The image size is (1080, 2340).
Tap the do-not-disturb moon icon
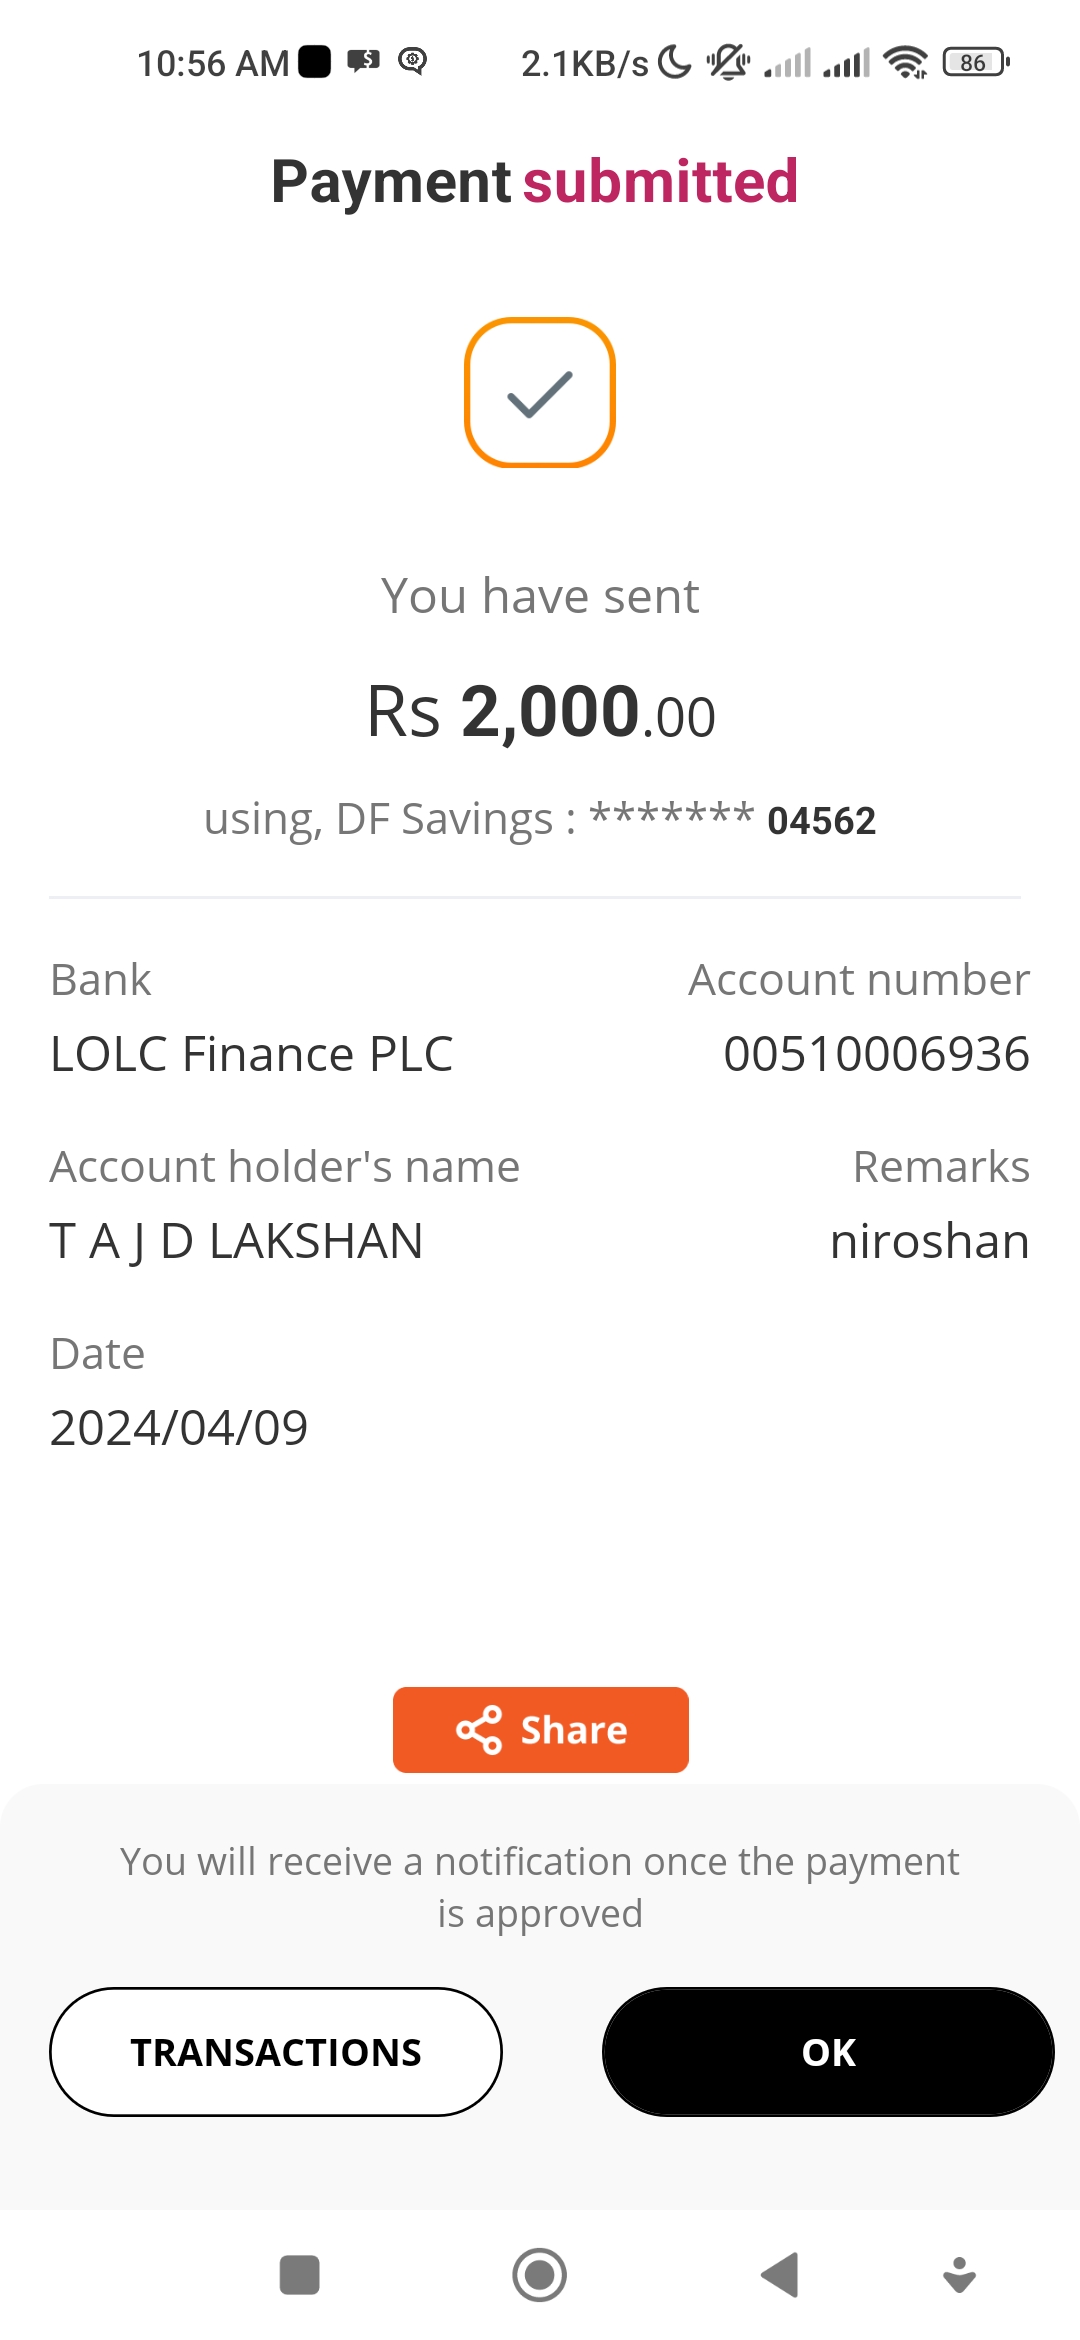tap(676, 63)
